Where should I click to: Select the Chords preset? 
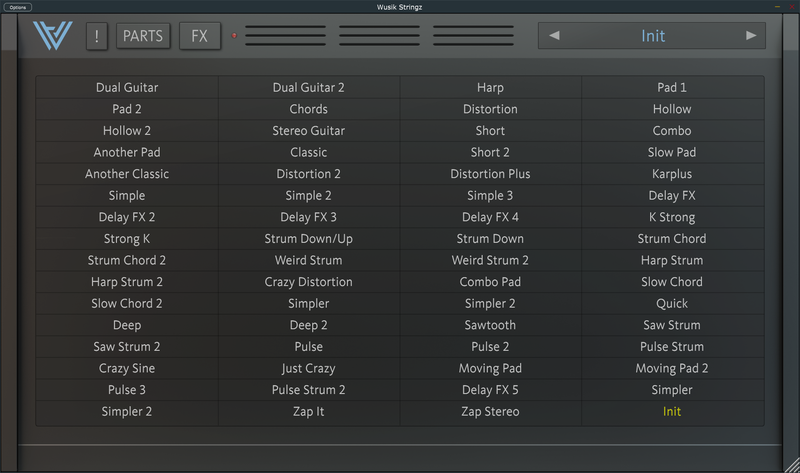[309, 109]
